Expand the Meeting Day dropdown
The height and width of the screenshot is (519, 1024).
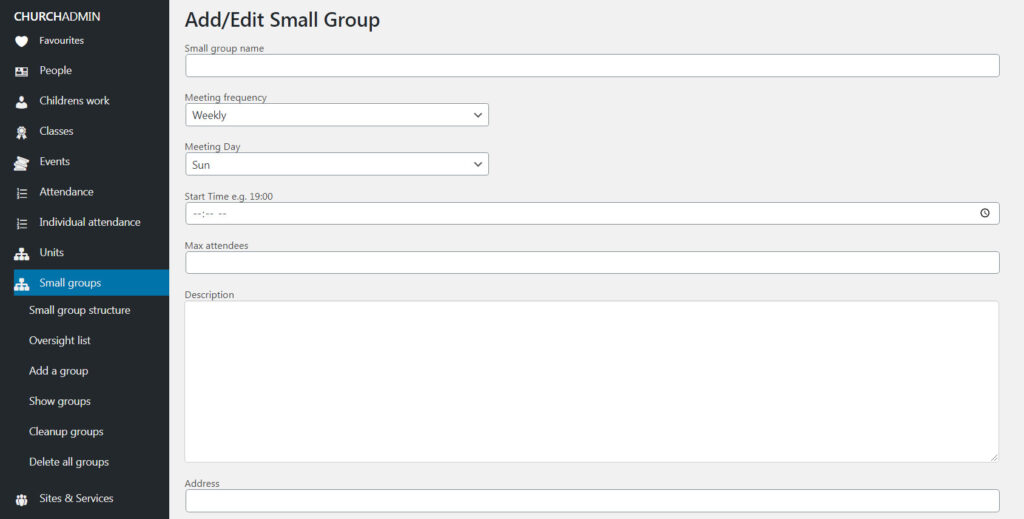[337, 164]
